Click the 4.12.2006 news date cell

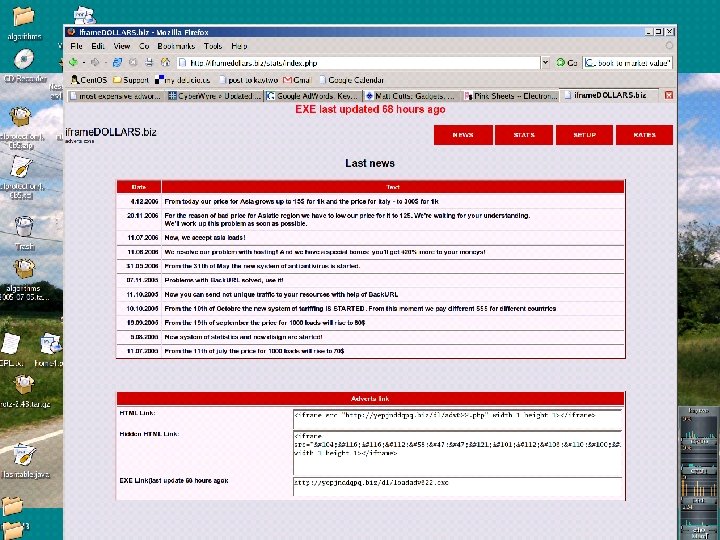tap(139, 201)
